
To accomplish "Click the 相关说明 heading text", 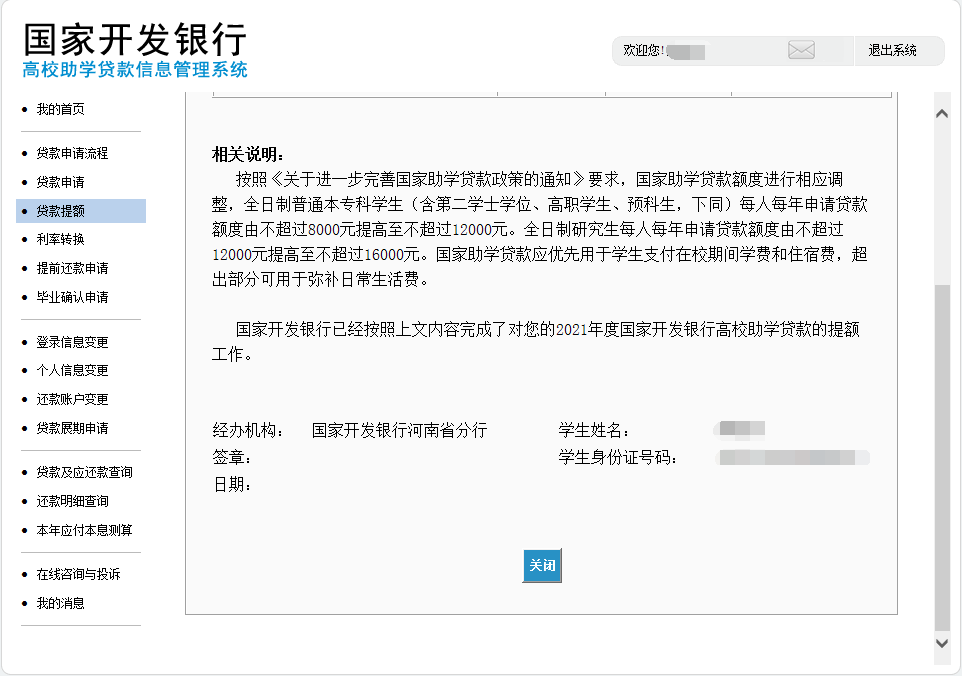I will (x=248, y=154).
